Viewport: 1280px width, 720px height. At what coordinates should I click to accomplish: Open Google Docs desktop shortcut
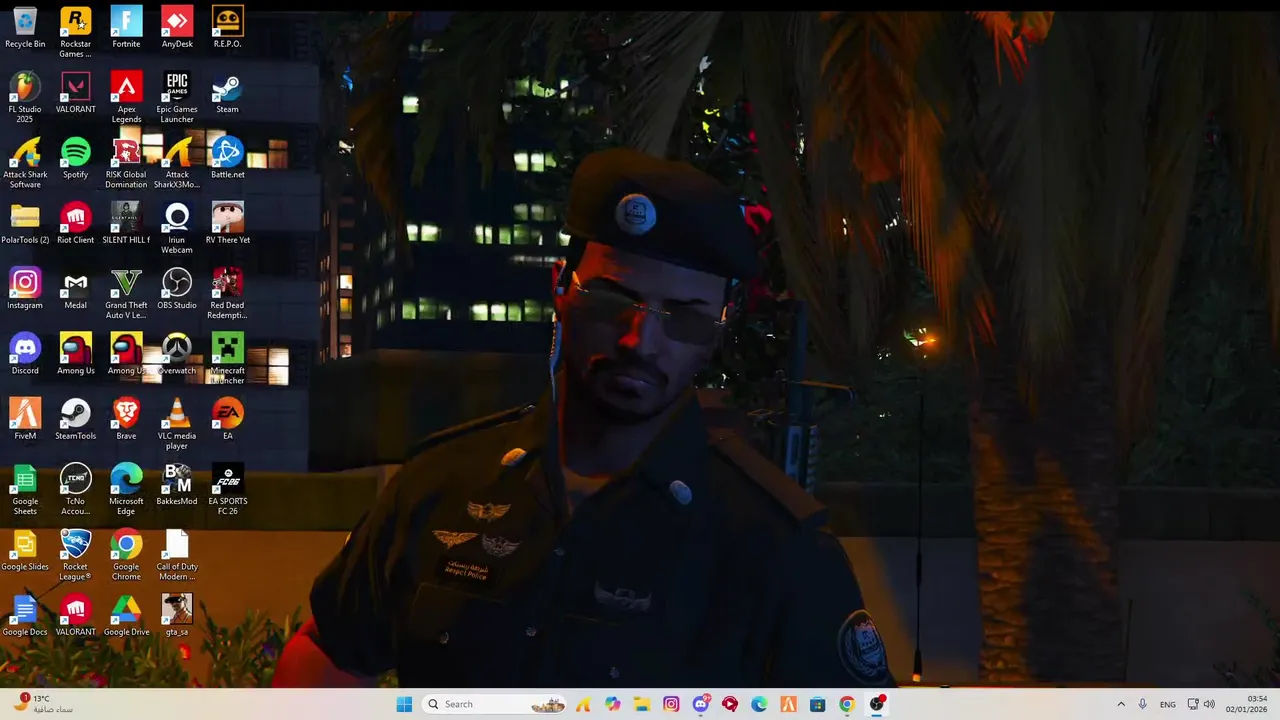click(25, 616)
